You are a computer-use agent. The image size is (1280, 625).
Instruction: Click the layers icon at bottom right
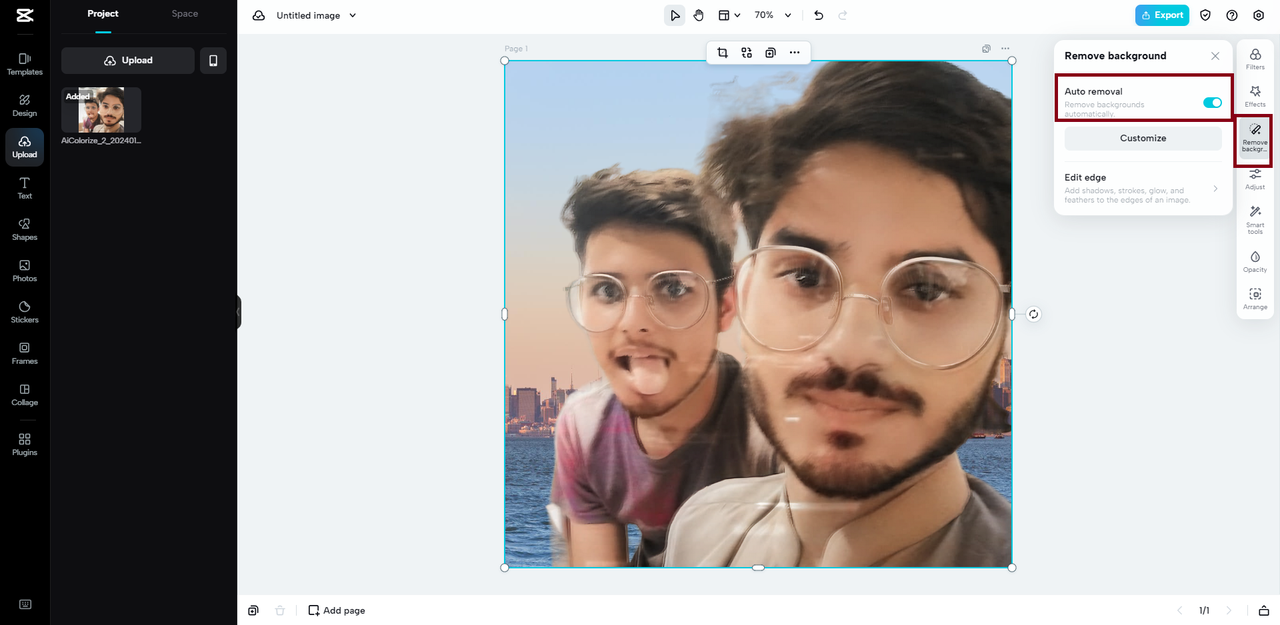(x=1264, y=610)
